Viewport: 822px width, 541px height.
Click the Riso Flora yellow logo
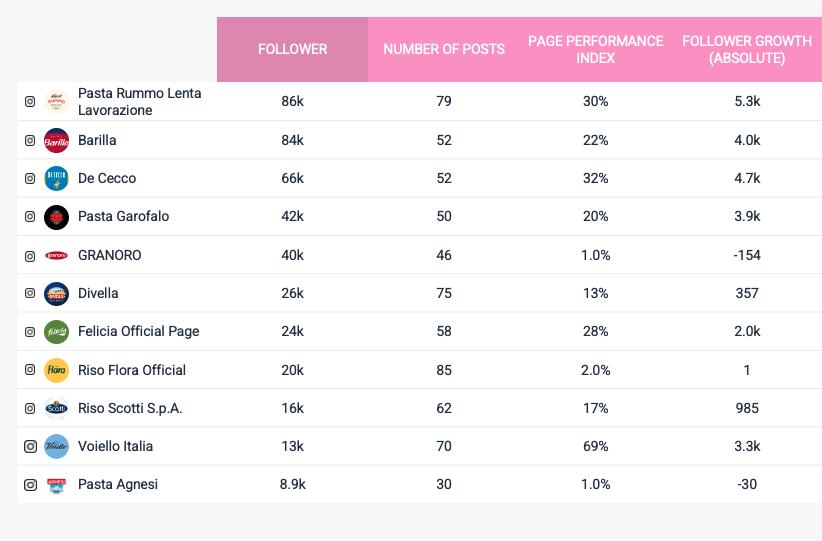[x=57, y=370]
